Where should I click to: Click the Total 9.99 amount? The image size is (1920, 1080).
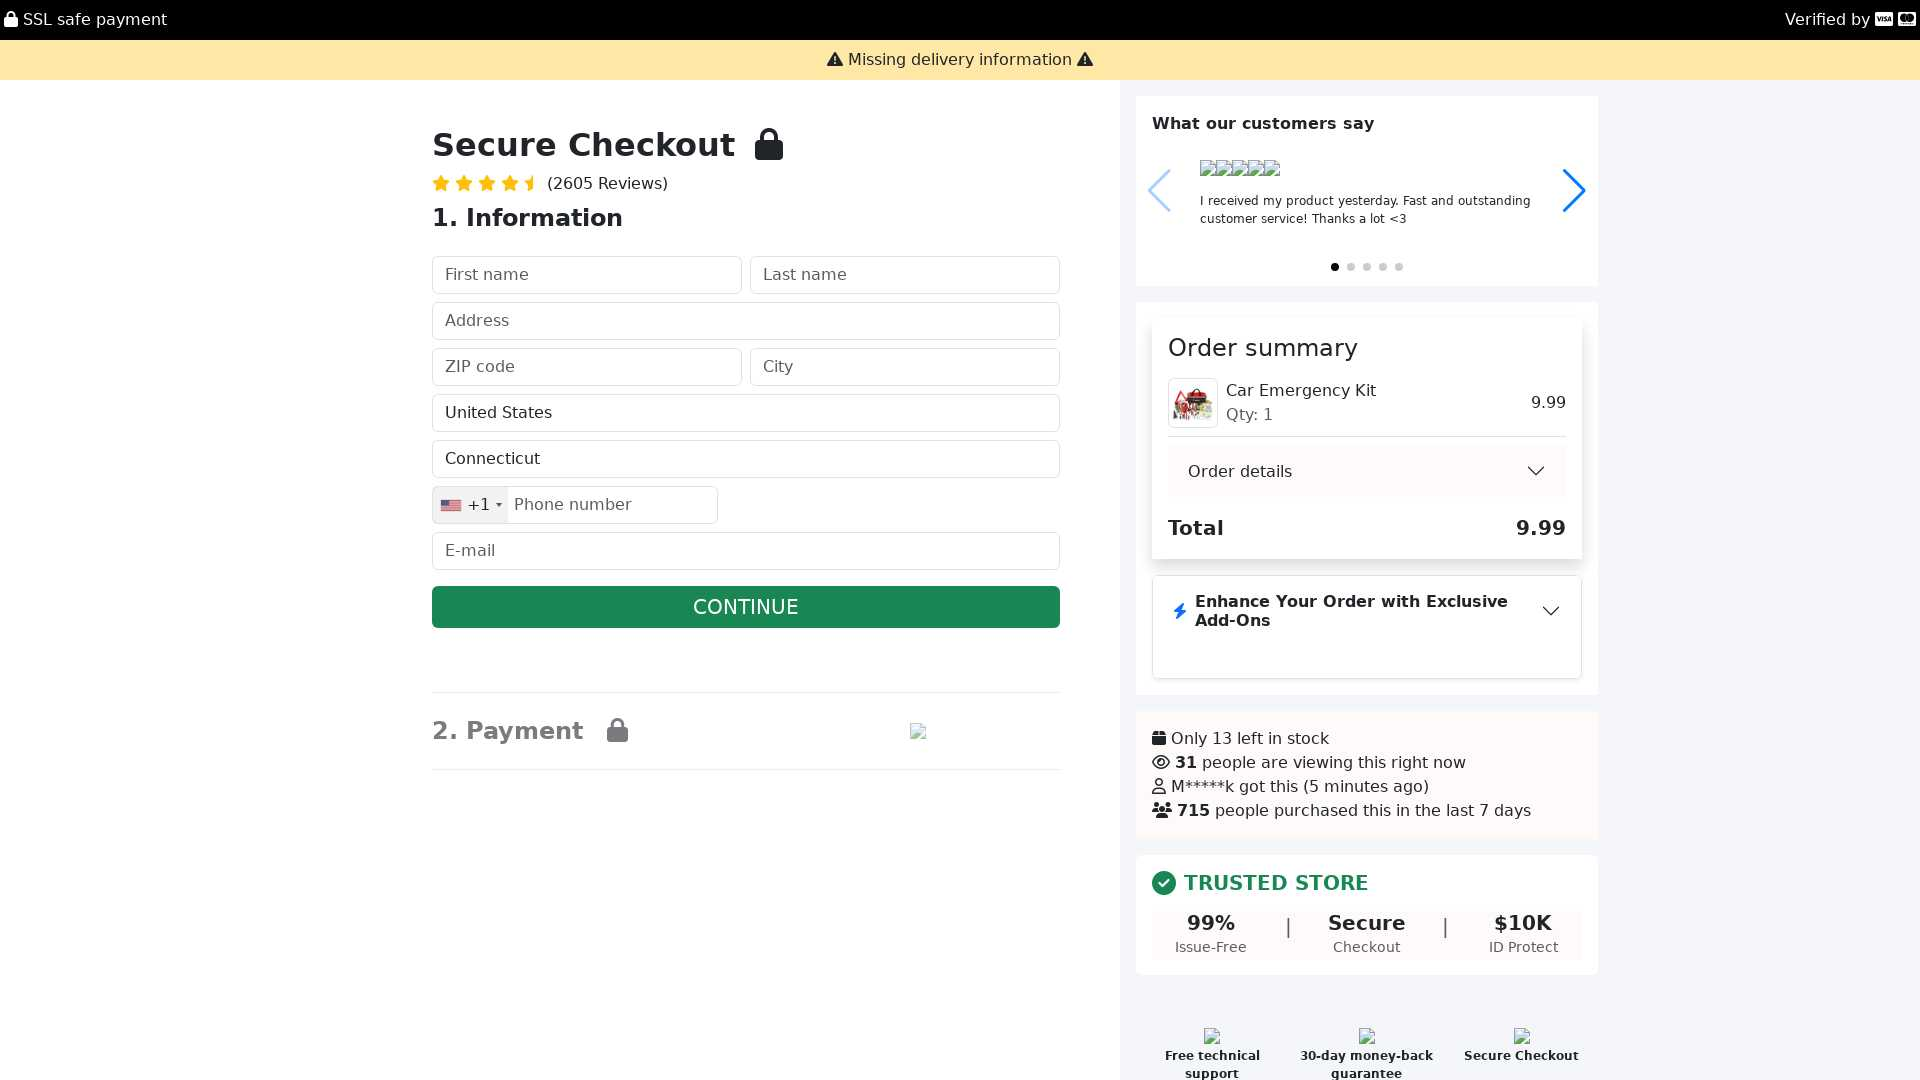coord(1540,528)
